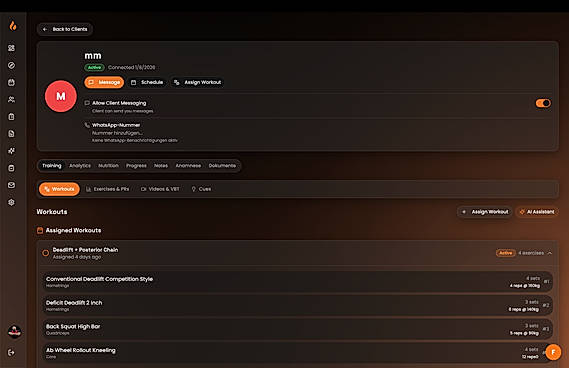Open the calendar icon in sidebar

coord(12,82)
